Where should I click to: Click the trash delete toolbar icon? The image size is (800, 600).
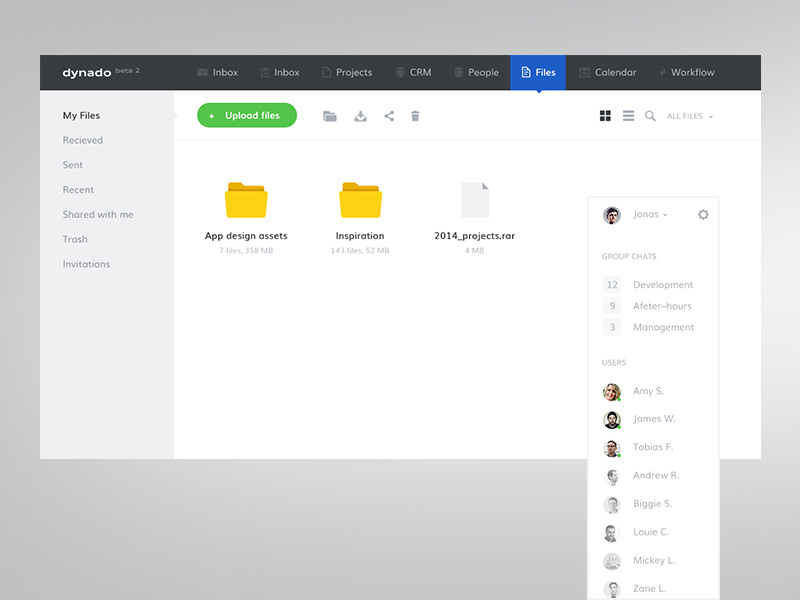(x=415, y=116)
